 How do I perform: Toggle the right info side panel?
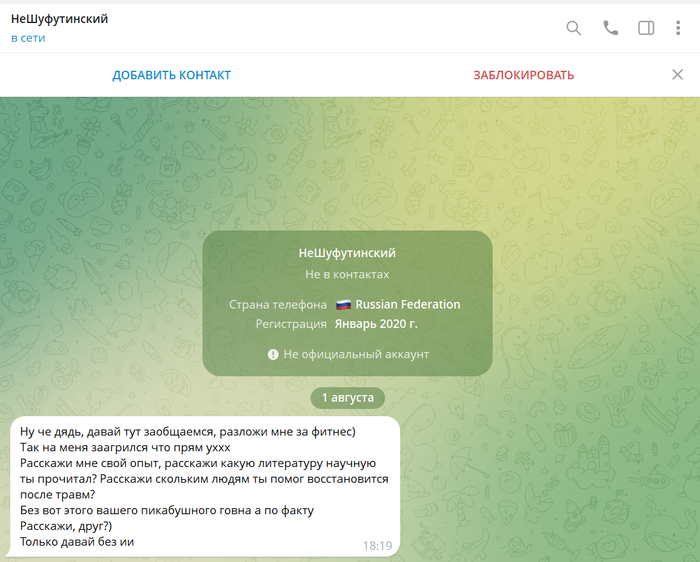tap(646, 28)
